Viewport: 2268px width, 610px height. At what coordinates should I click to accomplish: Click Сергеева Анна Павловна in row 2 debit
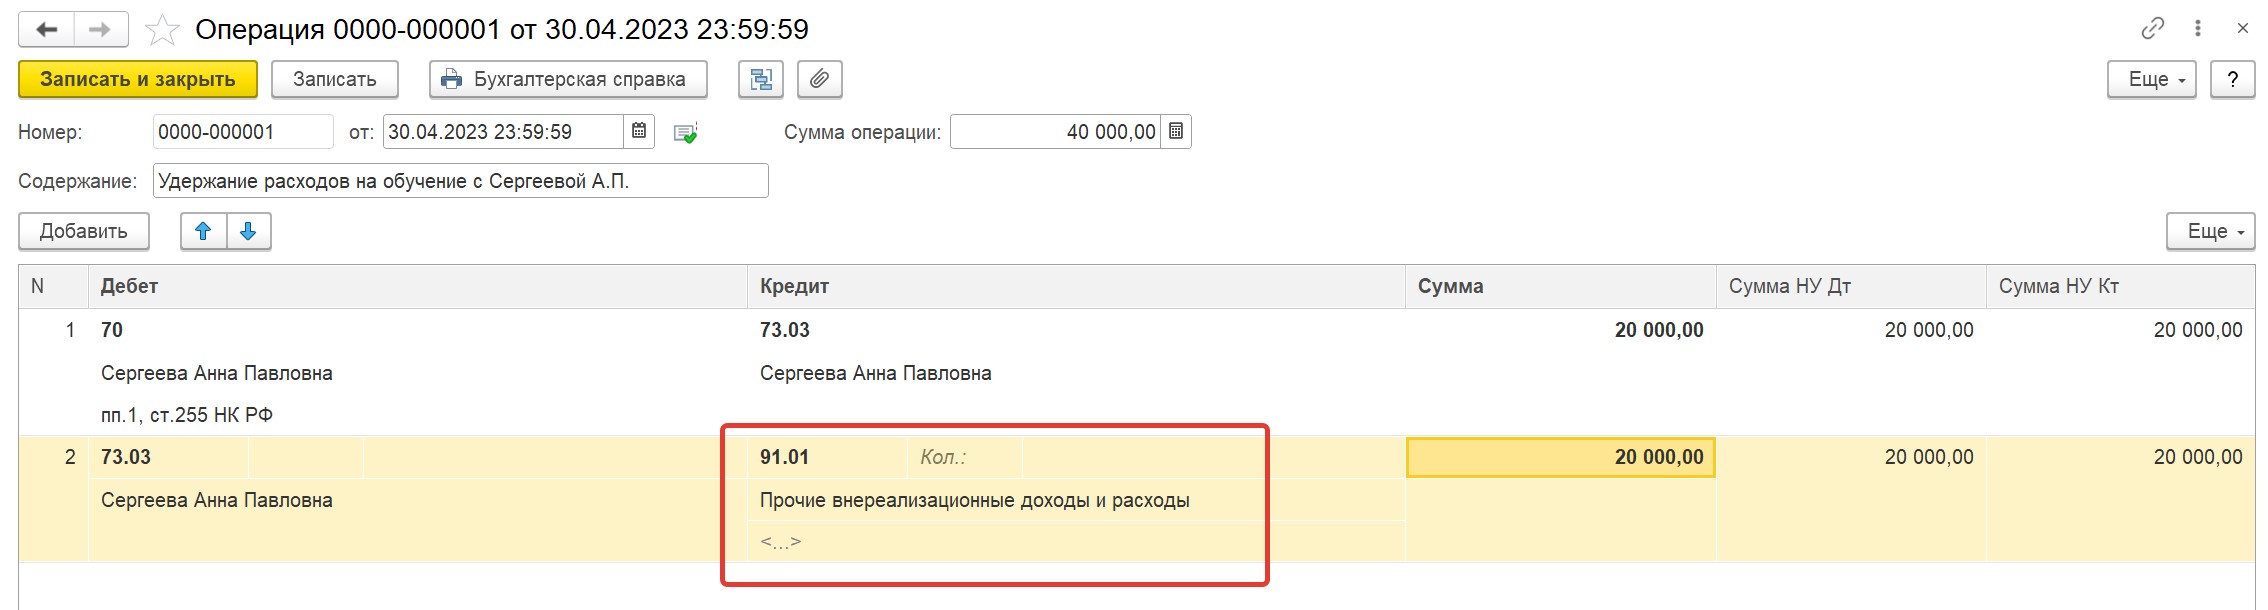pos(217,500)
